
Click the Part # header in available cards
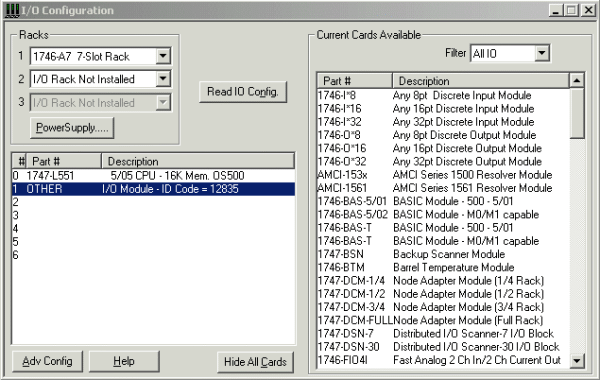(355, 81)
